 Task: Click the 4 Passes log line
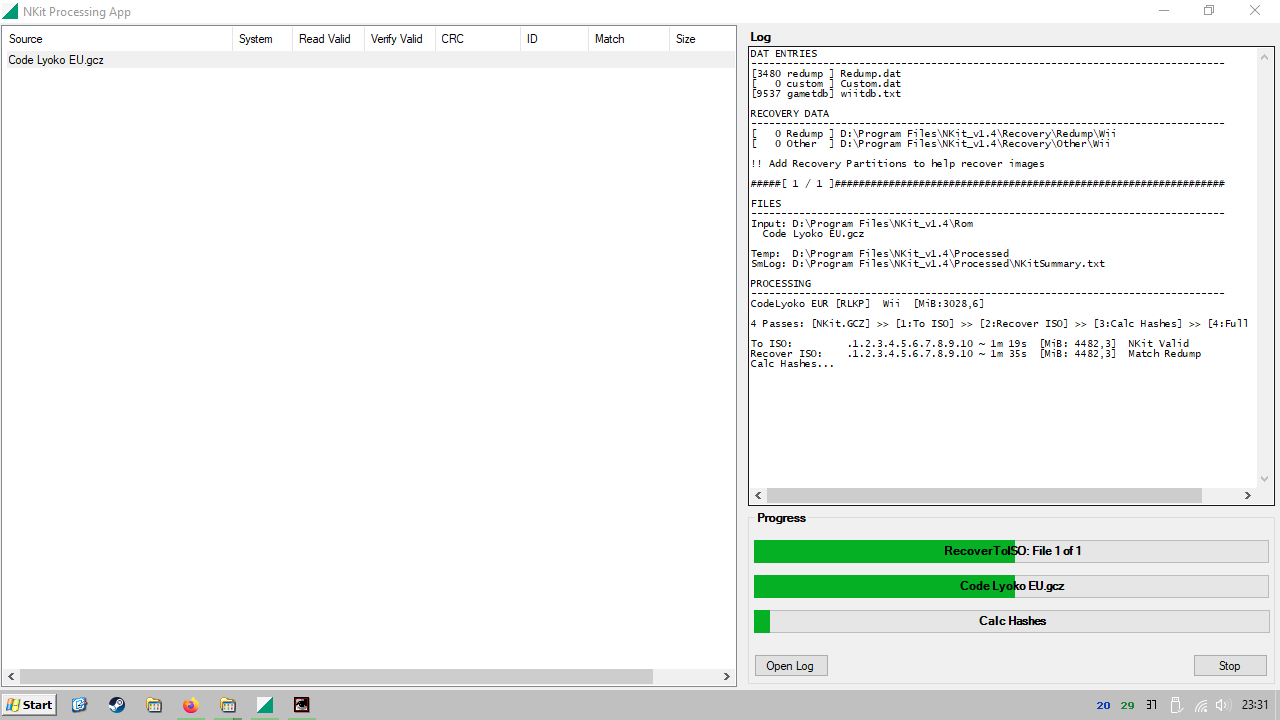pyautogui.click(x=1000, y=324)
